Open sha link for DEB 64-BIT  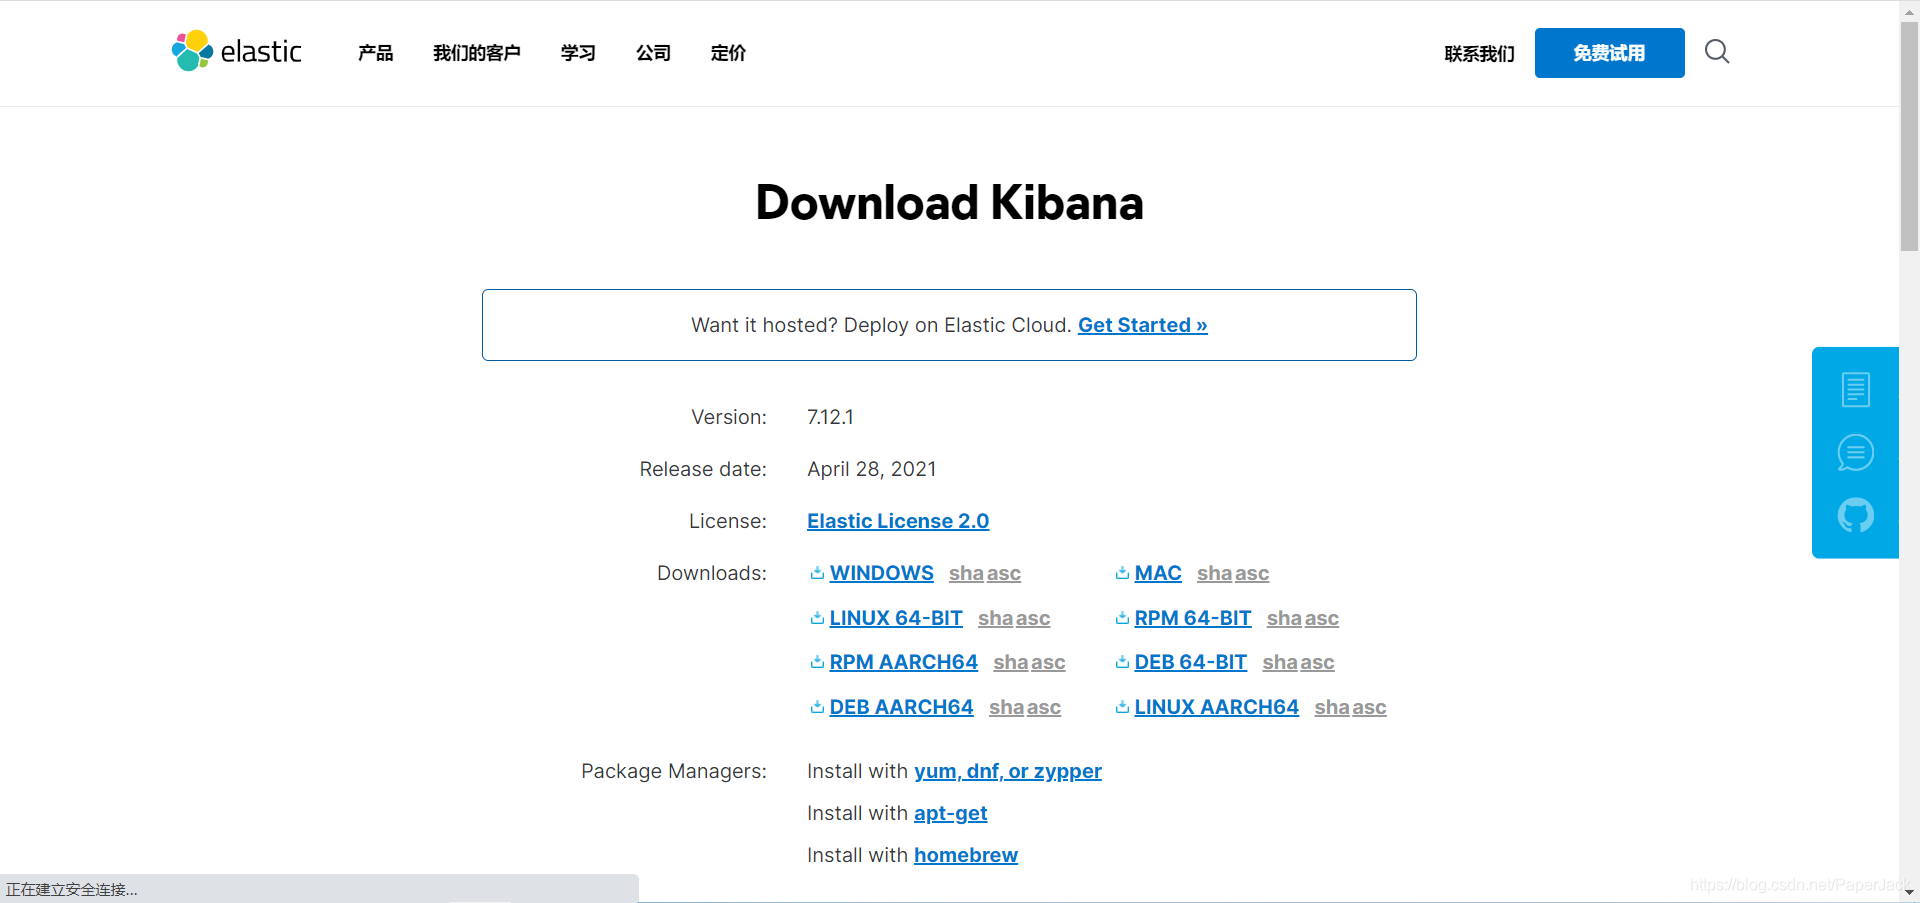[1280, 662]
